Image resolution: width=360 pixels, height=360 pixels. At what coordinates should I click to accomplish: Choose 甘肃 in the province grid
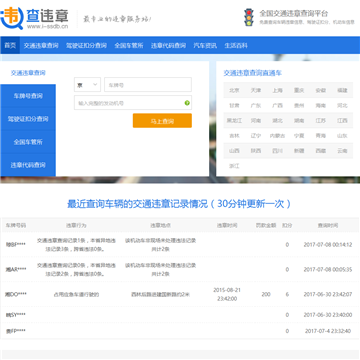234,105
